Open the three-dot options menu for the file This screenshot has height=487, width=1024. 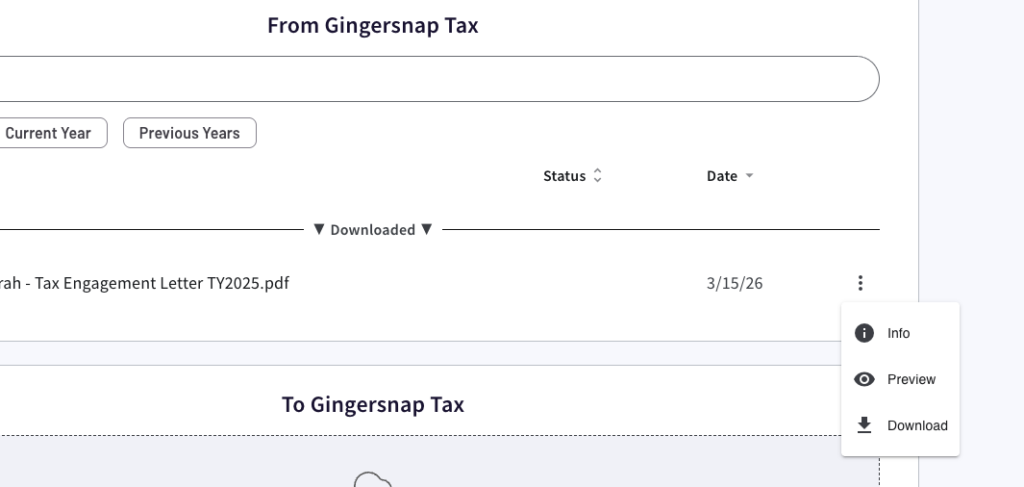pyautogui.click(x=860, y=284)
